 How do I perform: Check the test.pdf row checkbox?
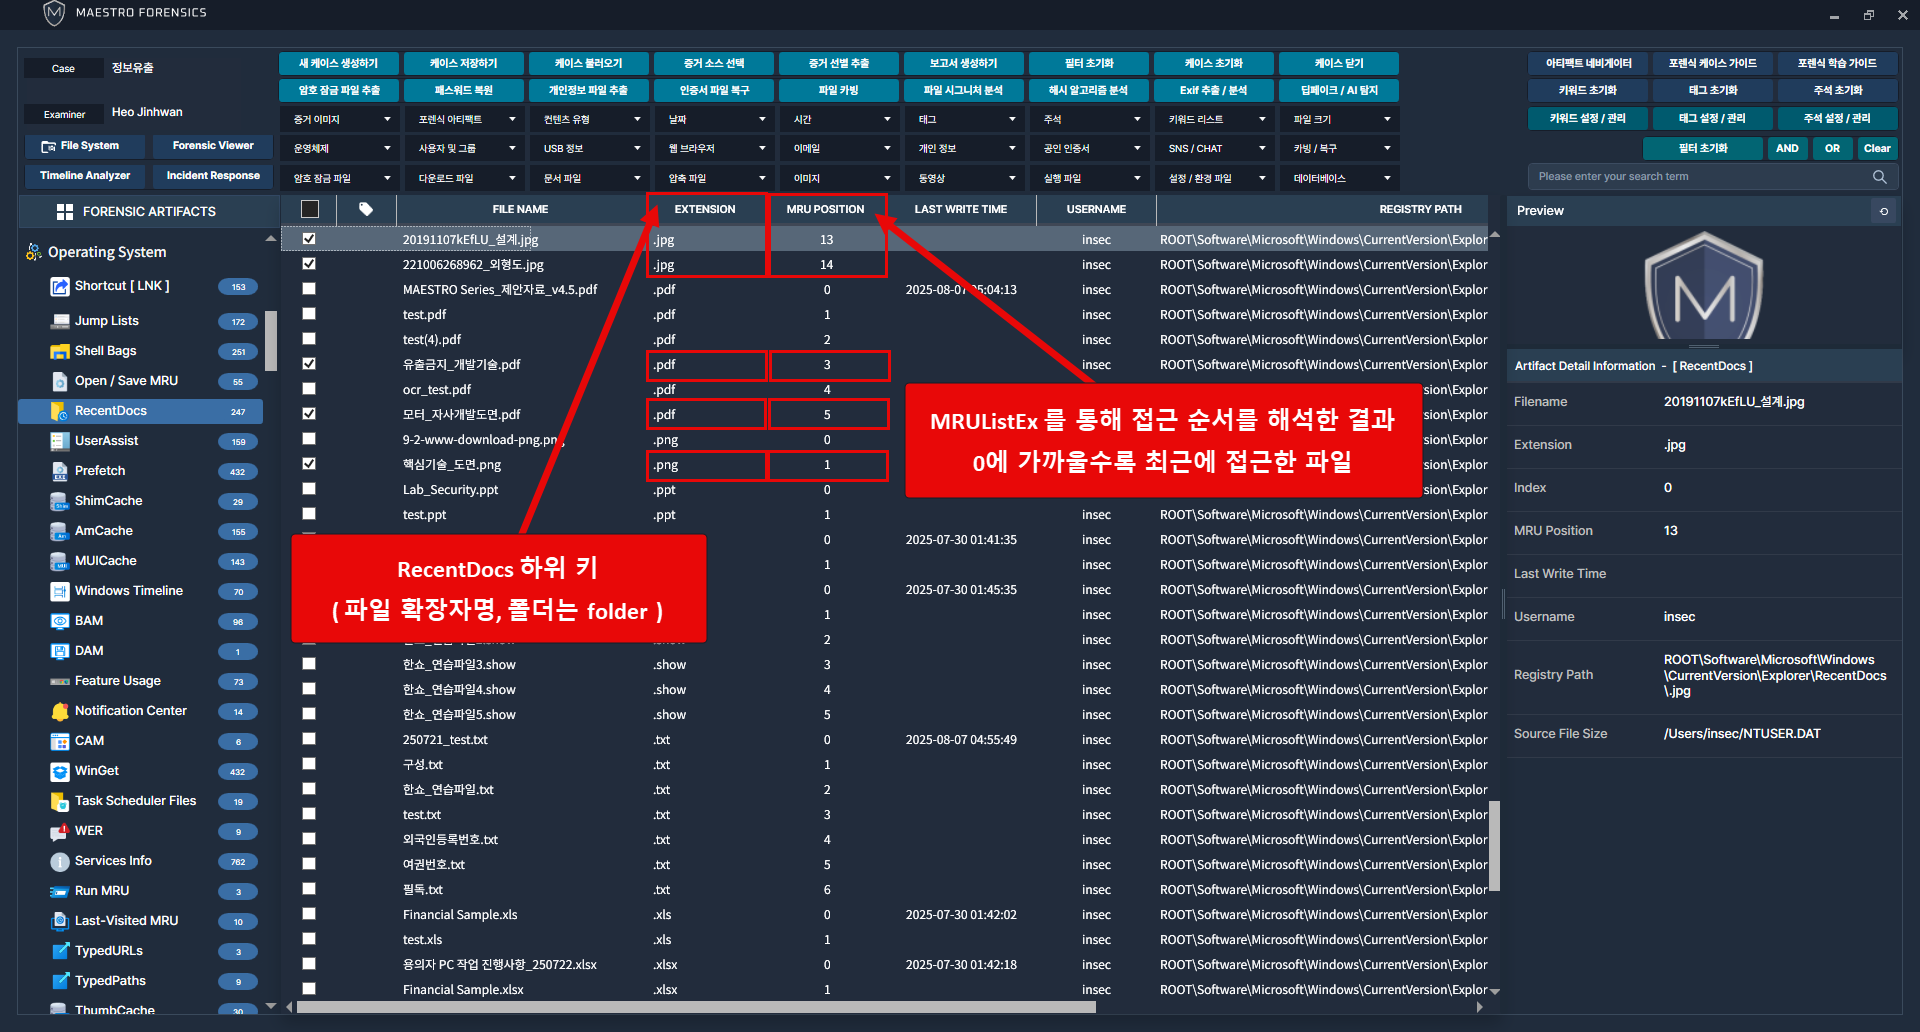point(309,314)
